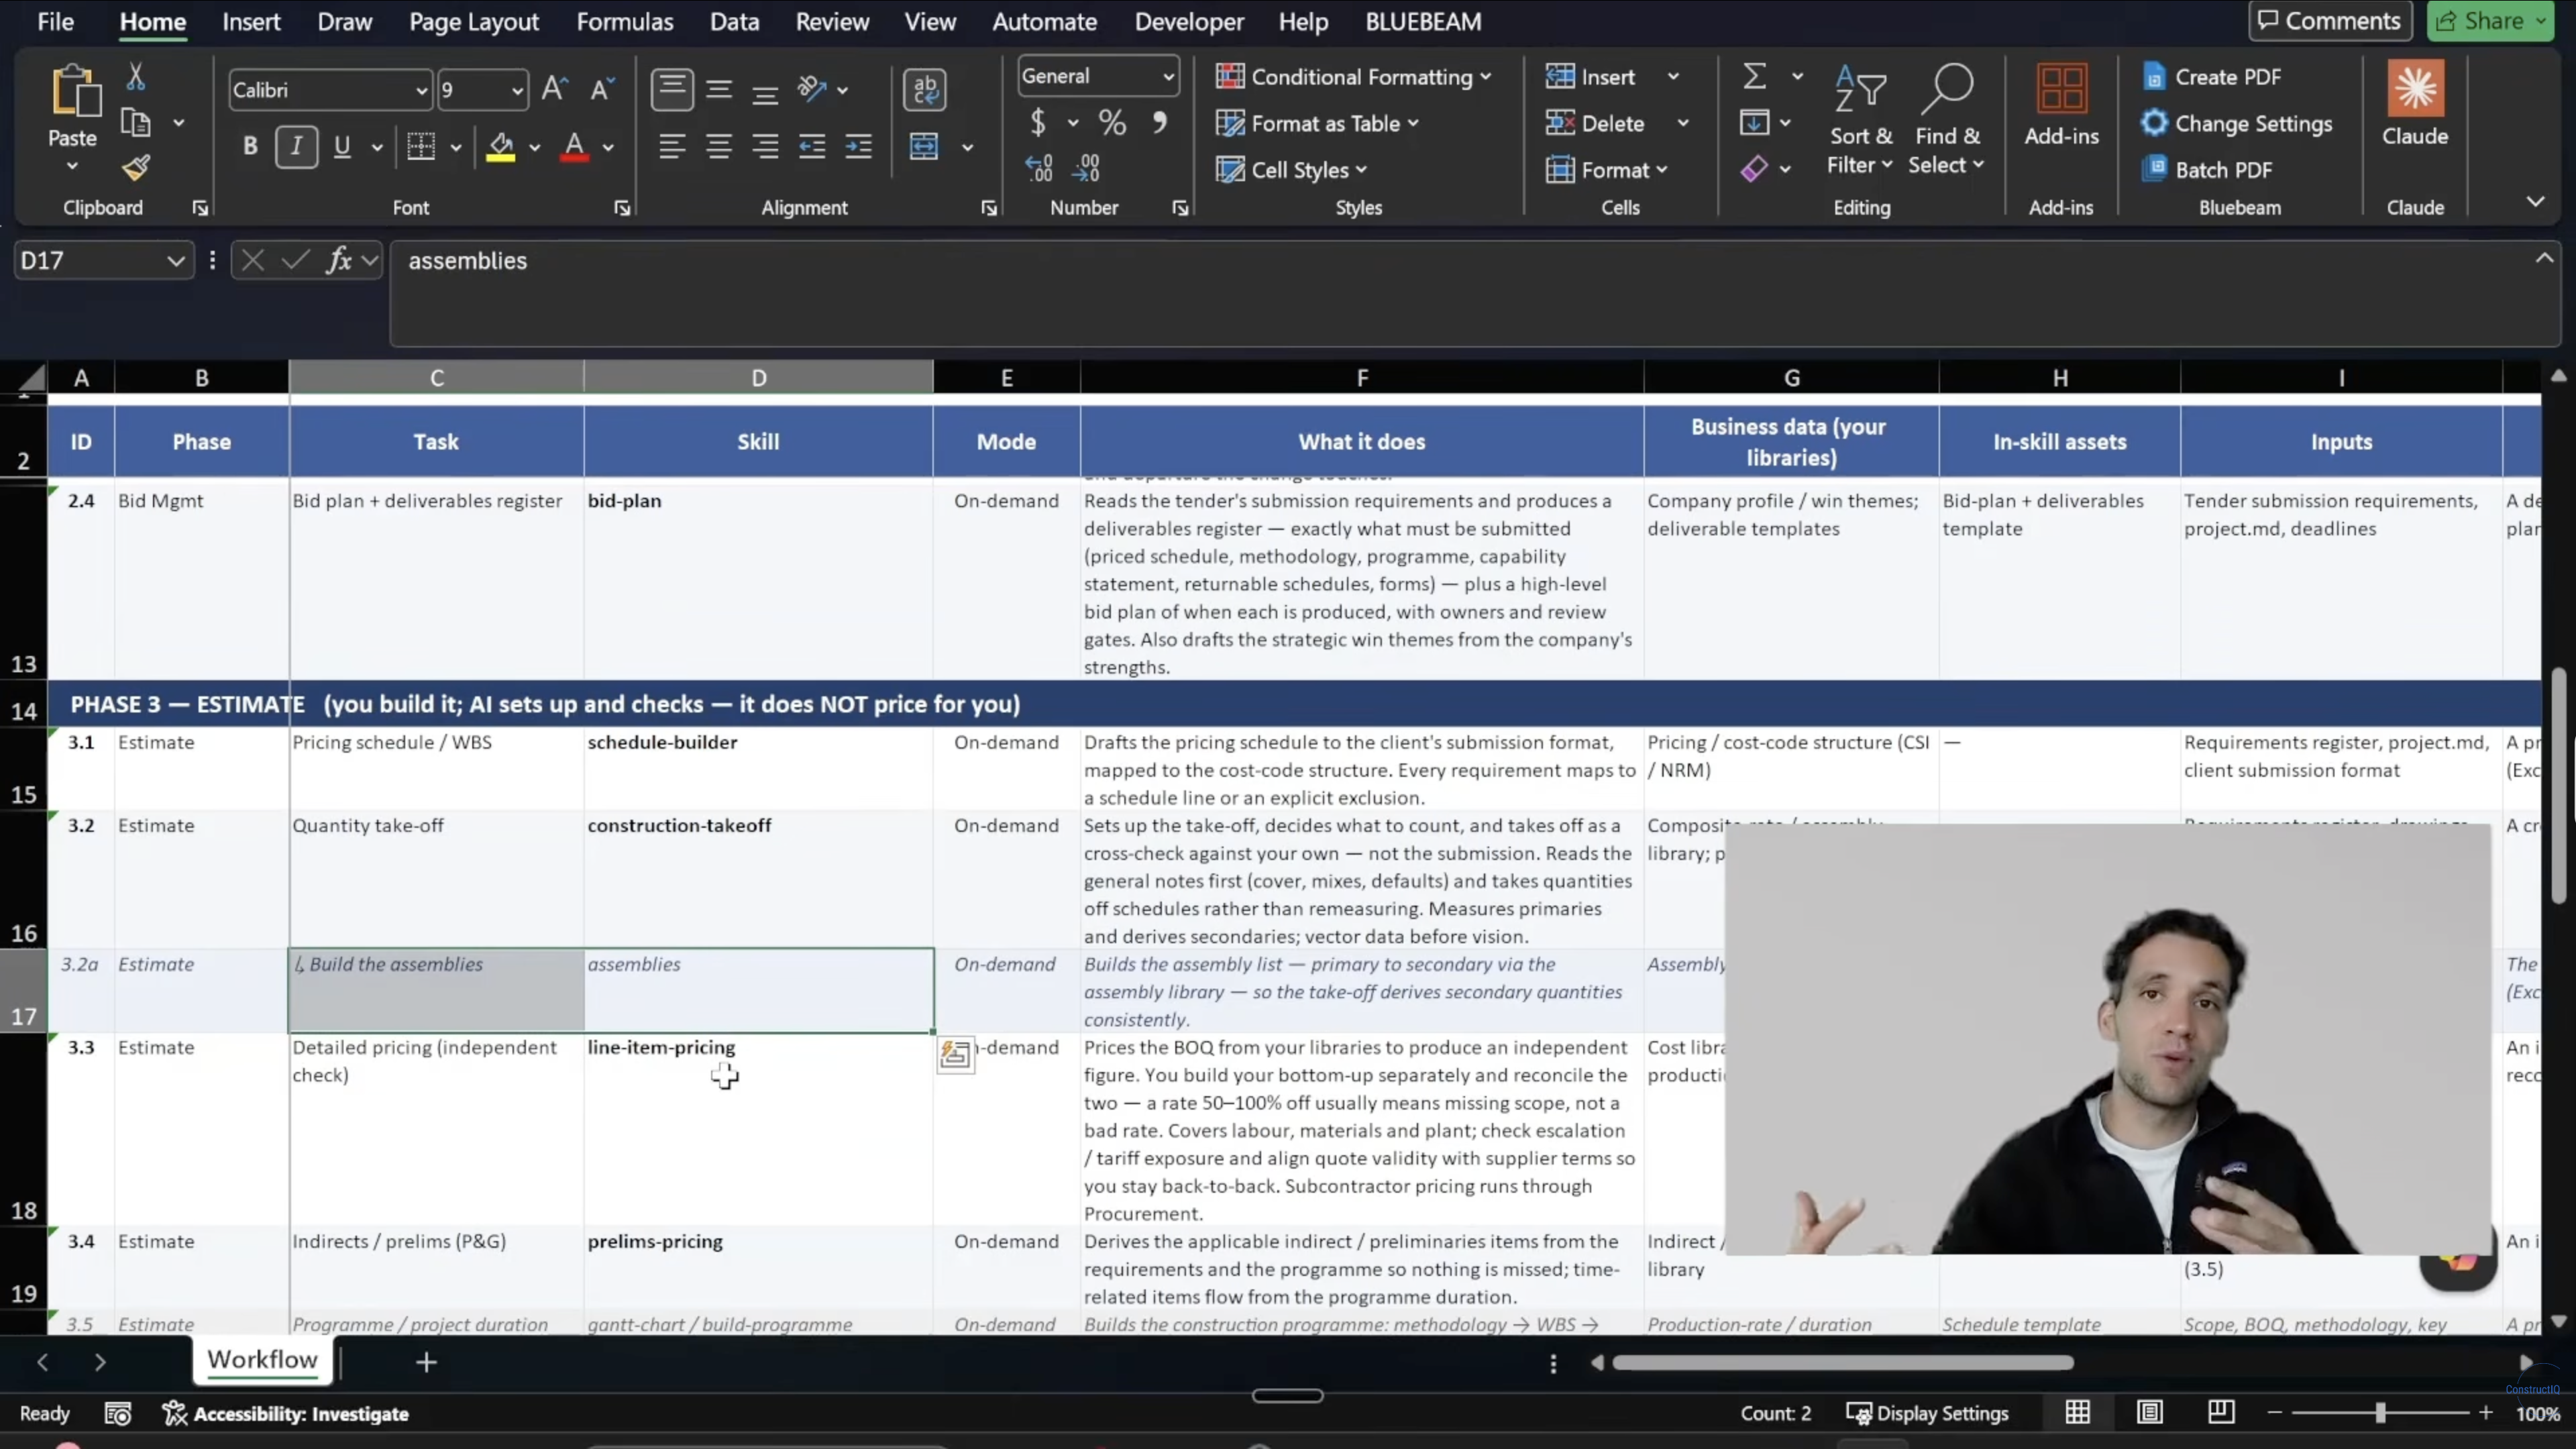The height and width of the screenshot is (1449, 2576).
Task: Switch to Page Break Preview view
Action: [2221, 1412]
